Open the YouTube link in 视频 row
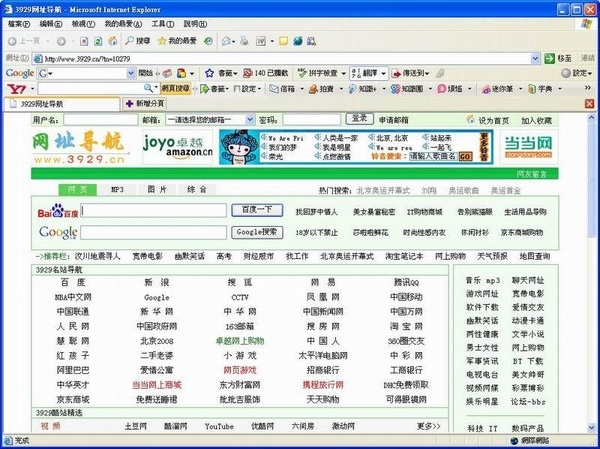This screenshot has height=449, width=600. (219, 426)
